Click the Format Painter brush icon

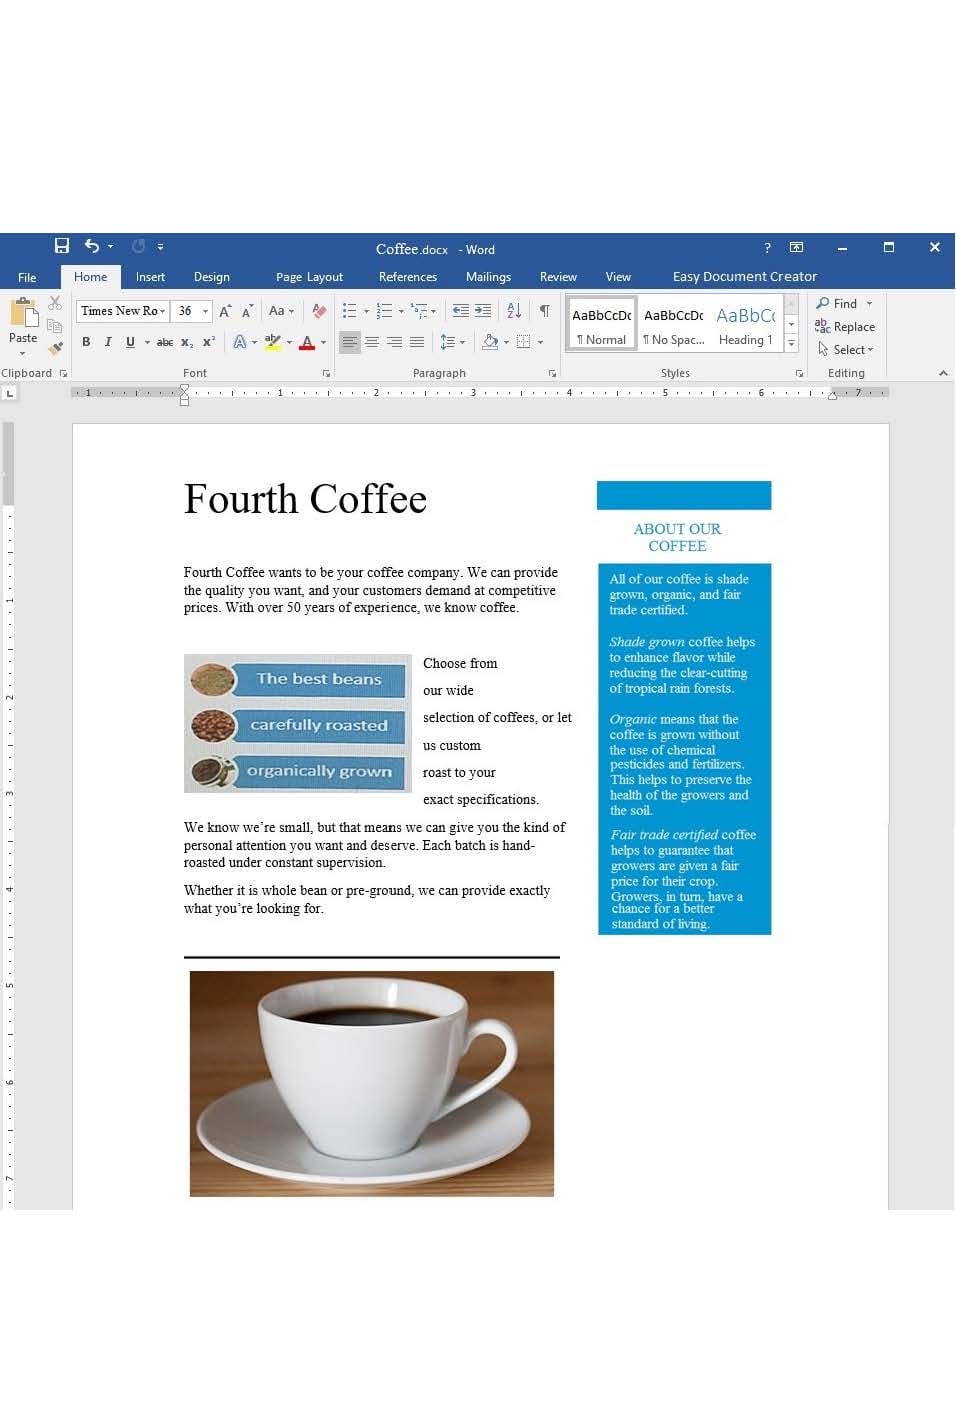point(55,348)
